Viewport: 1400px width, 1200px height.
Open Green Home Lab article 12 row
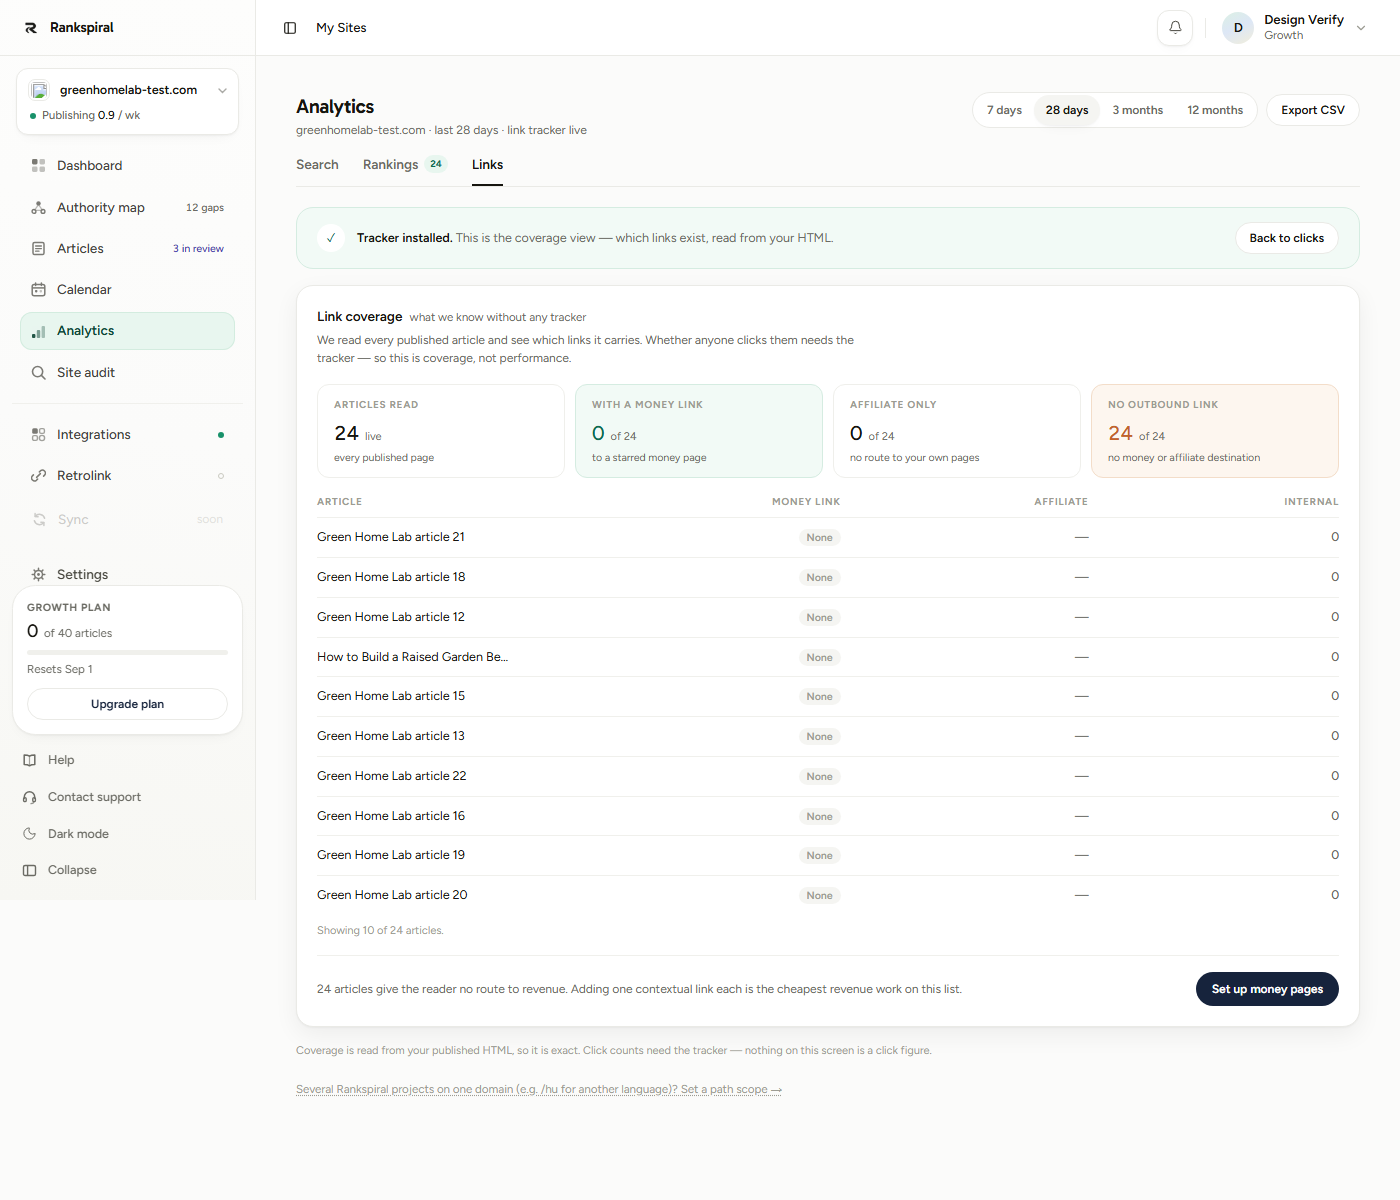pyautogui.click(x=828, y=617)
